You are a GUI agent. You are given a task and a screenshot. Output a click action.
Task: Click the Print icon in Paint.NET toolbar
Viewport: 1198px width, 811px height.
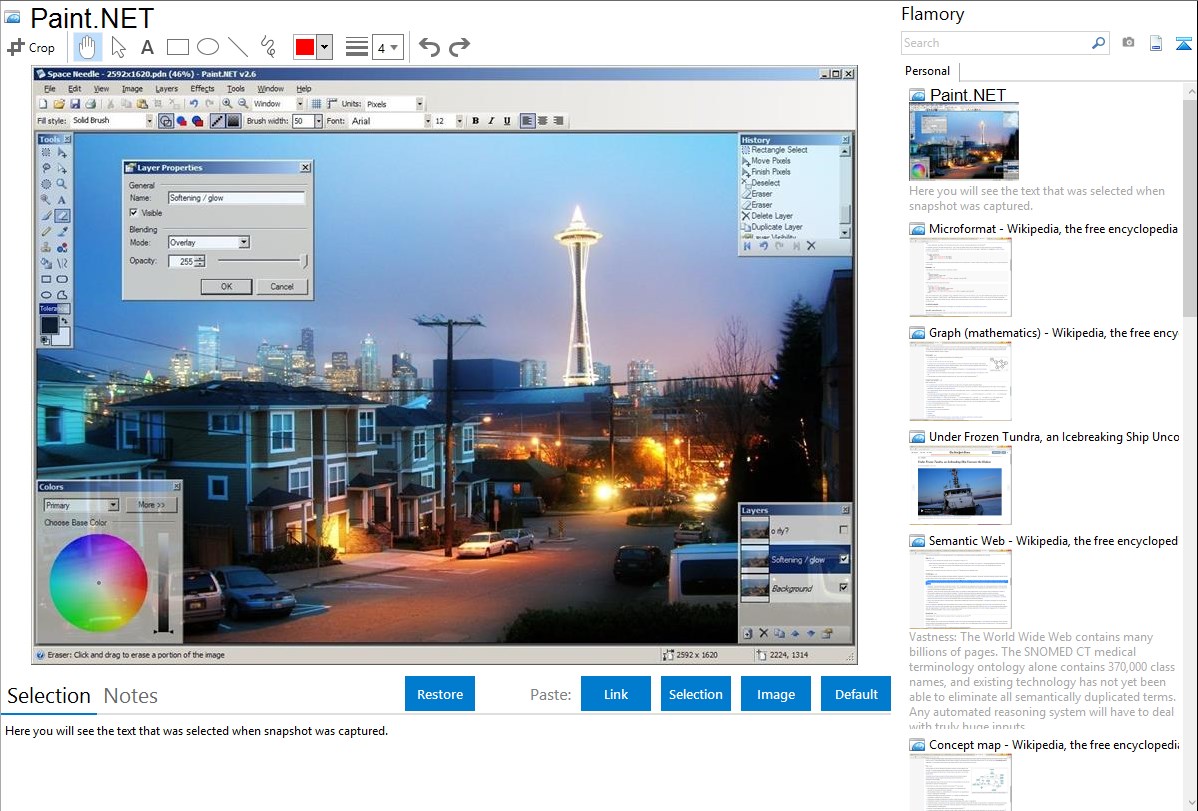click(90, 104)
